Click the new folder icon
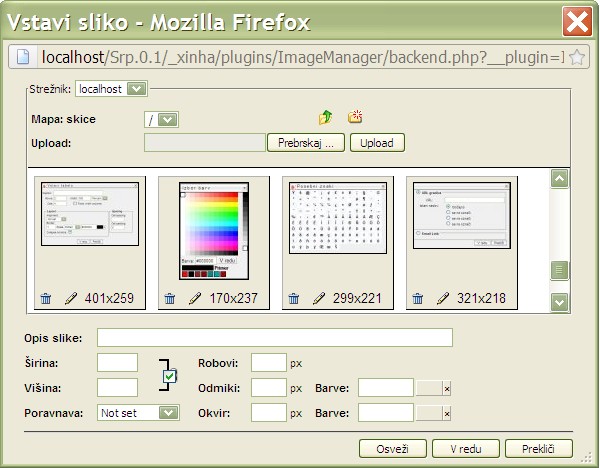Image resolution: width=600 pixels, height=468 pixels. point(355,118)
